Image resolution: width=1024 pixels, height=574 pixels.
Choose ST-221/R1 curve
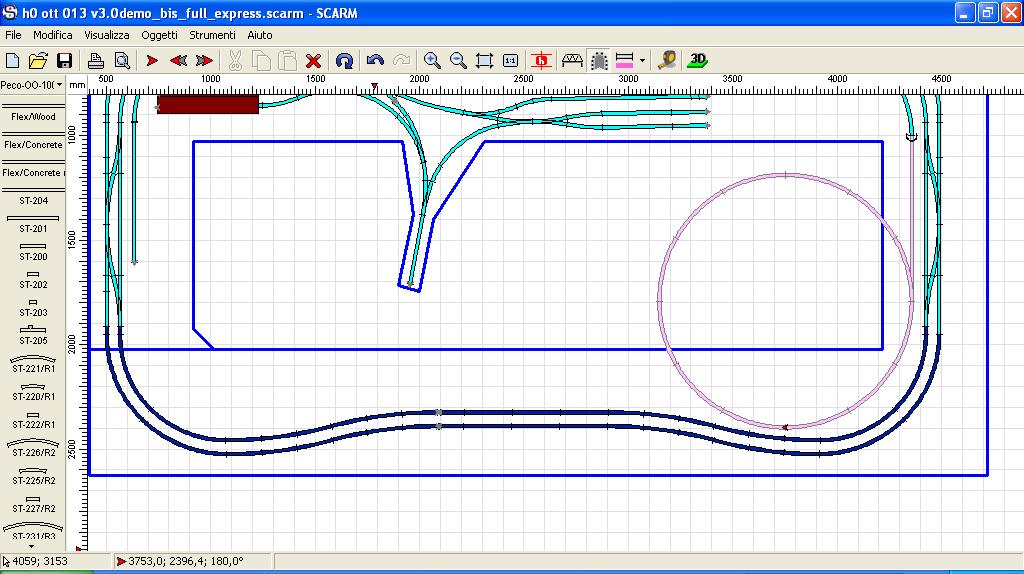coord(33,363)
